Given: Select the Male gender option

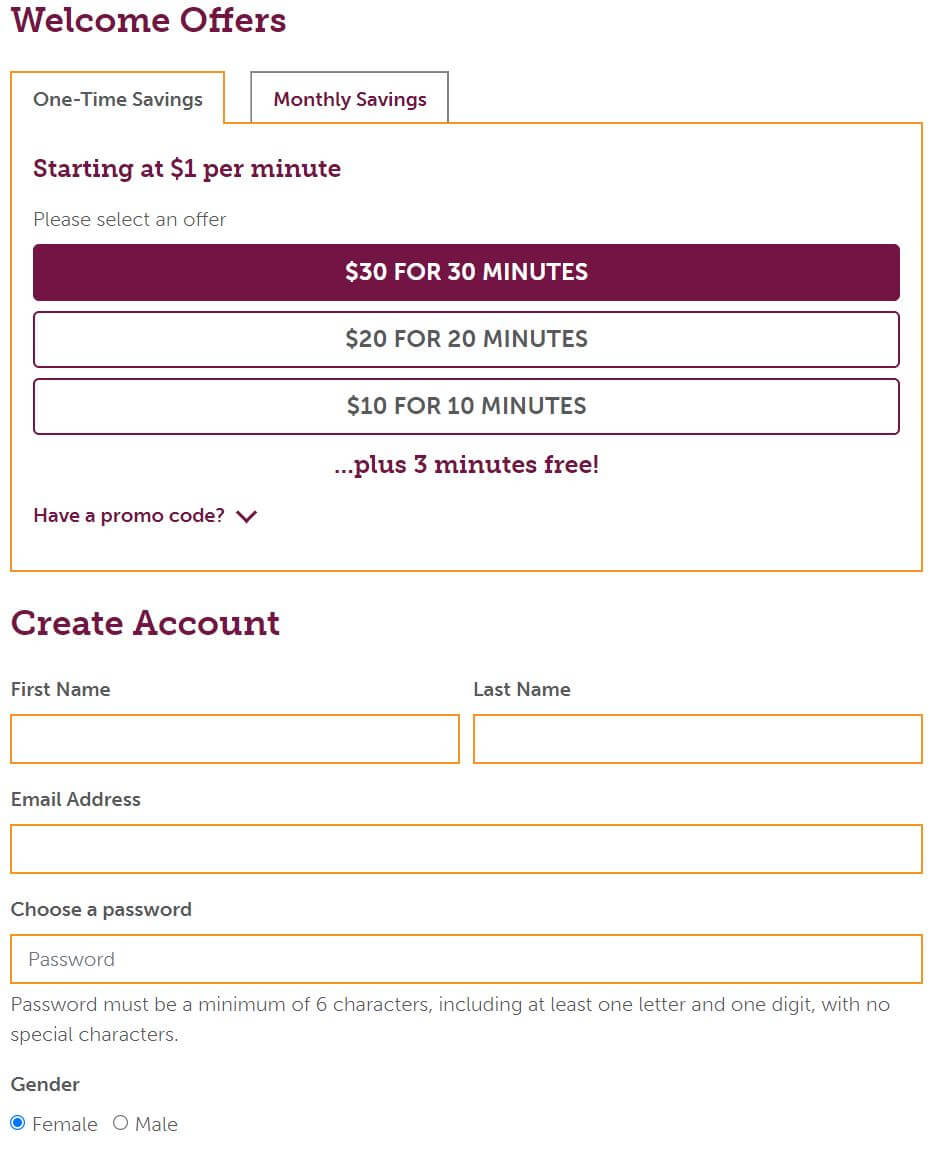Looking at the screenshot, I should (120, 1123).
